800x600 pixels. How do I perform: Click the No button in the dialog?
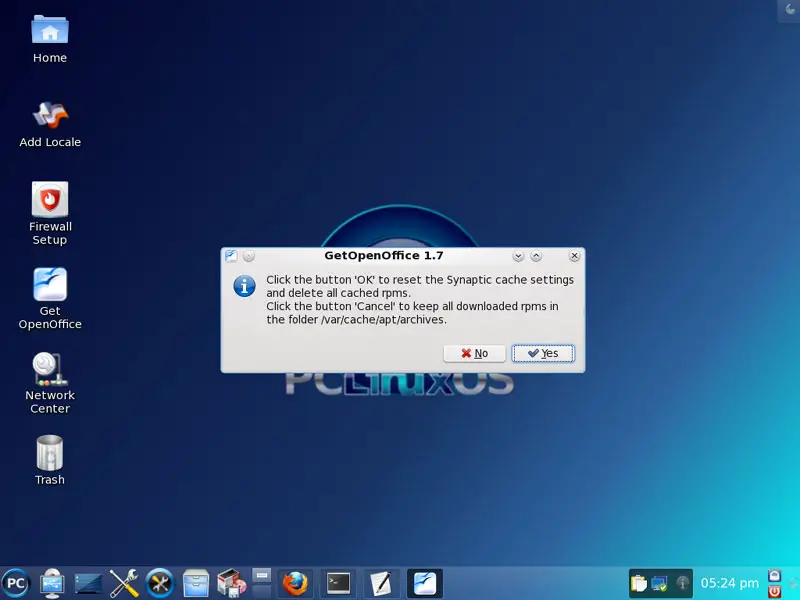474,354
